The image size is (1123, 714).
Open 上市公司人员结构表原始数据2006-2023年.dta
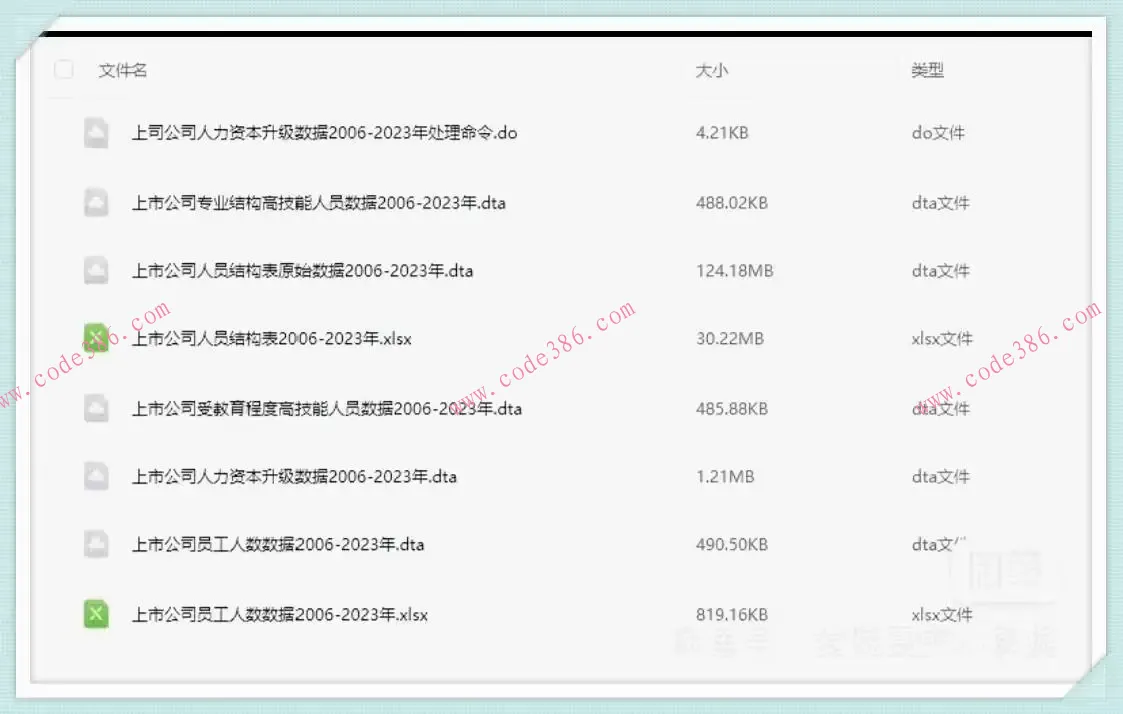click(305, 270)
